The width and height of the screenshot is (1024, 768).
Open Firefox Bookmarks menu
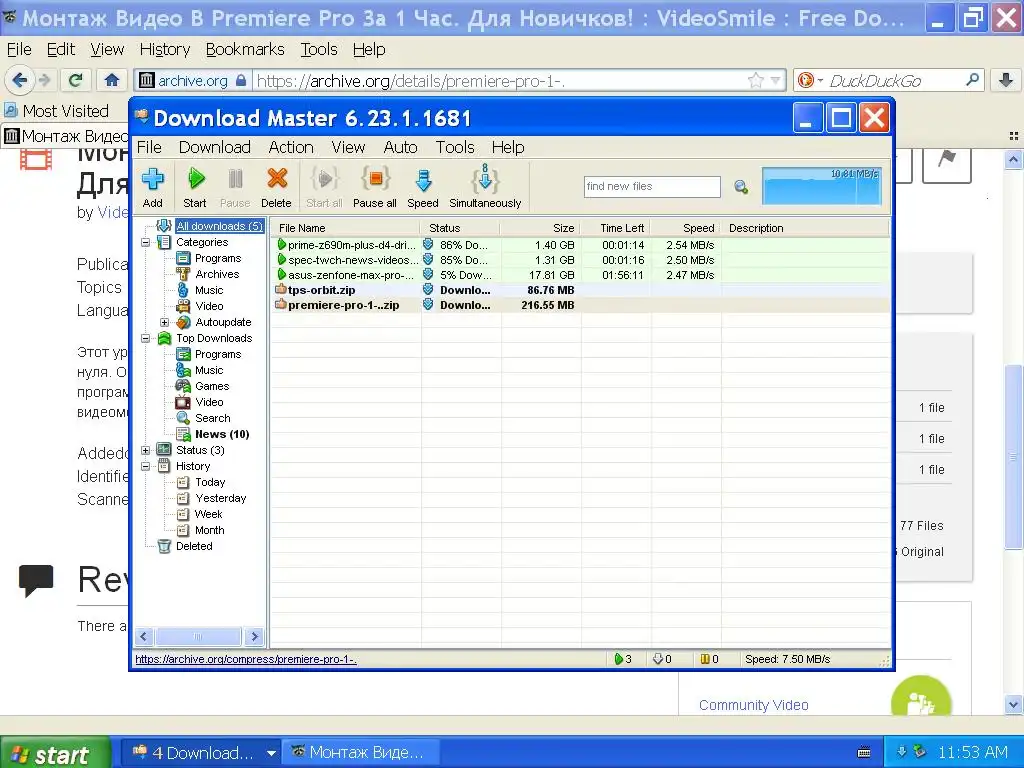(245, 50)
